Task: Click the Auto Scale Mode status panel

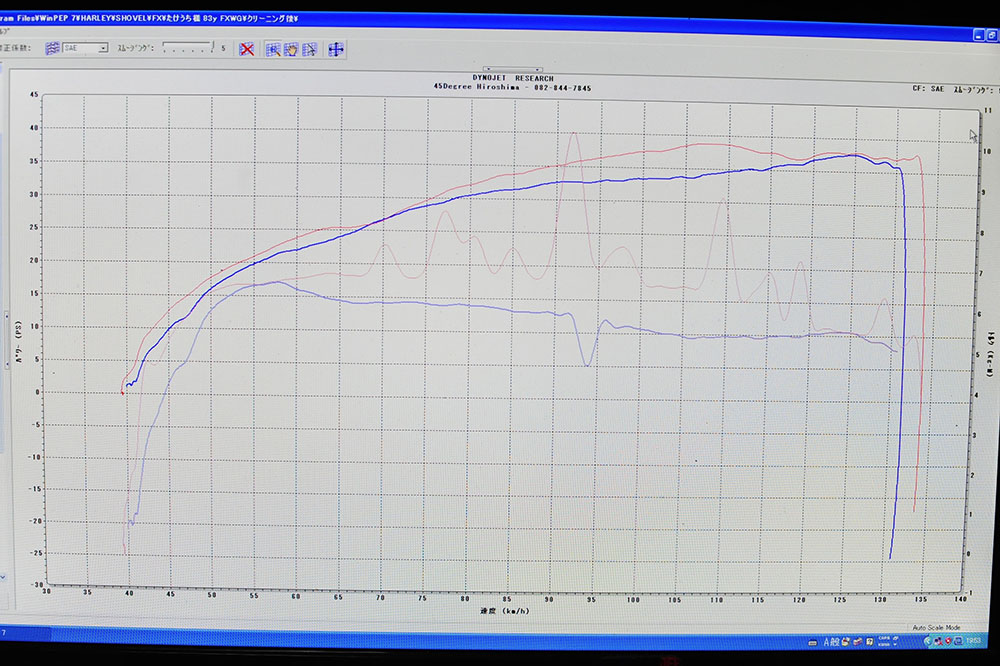Action: pyautogui.click(x=935, y=627)
